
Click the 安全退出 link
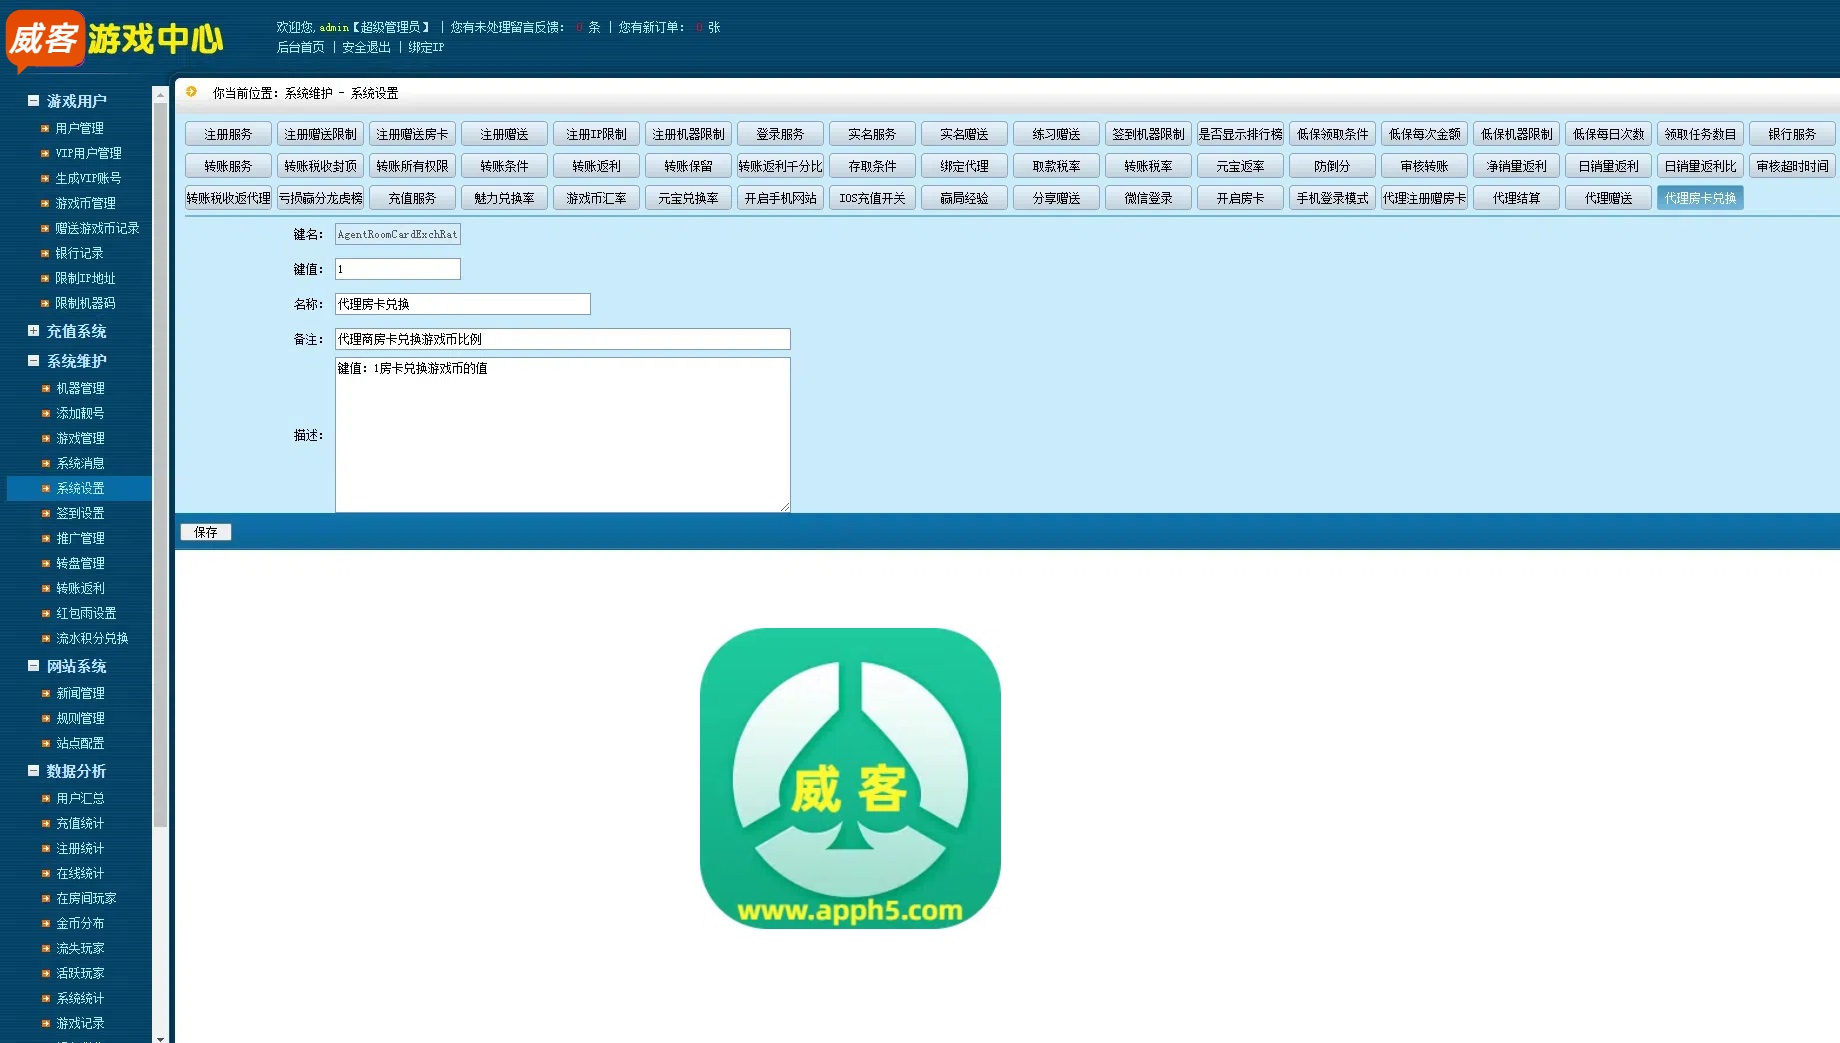366,47
